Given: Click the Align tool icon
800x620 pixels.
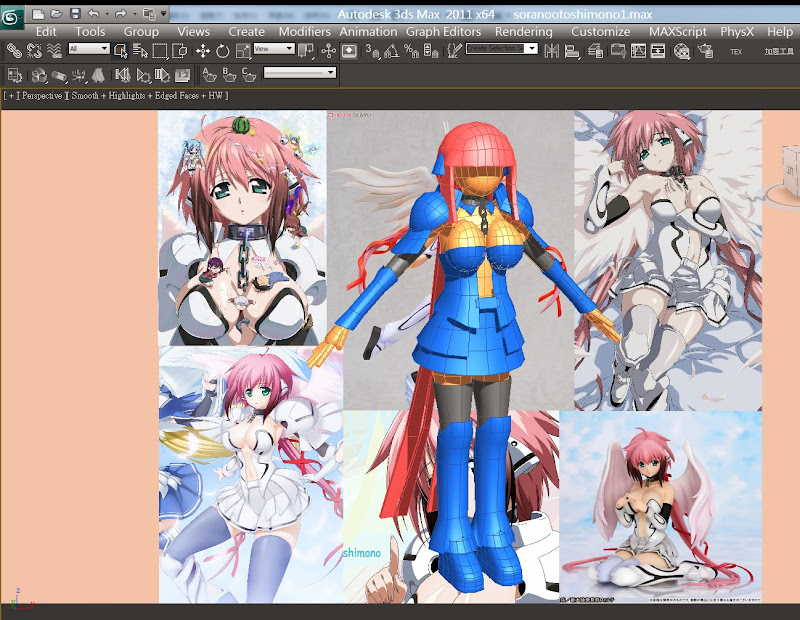Looking at the screenshot, I should (572, 51).
